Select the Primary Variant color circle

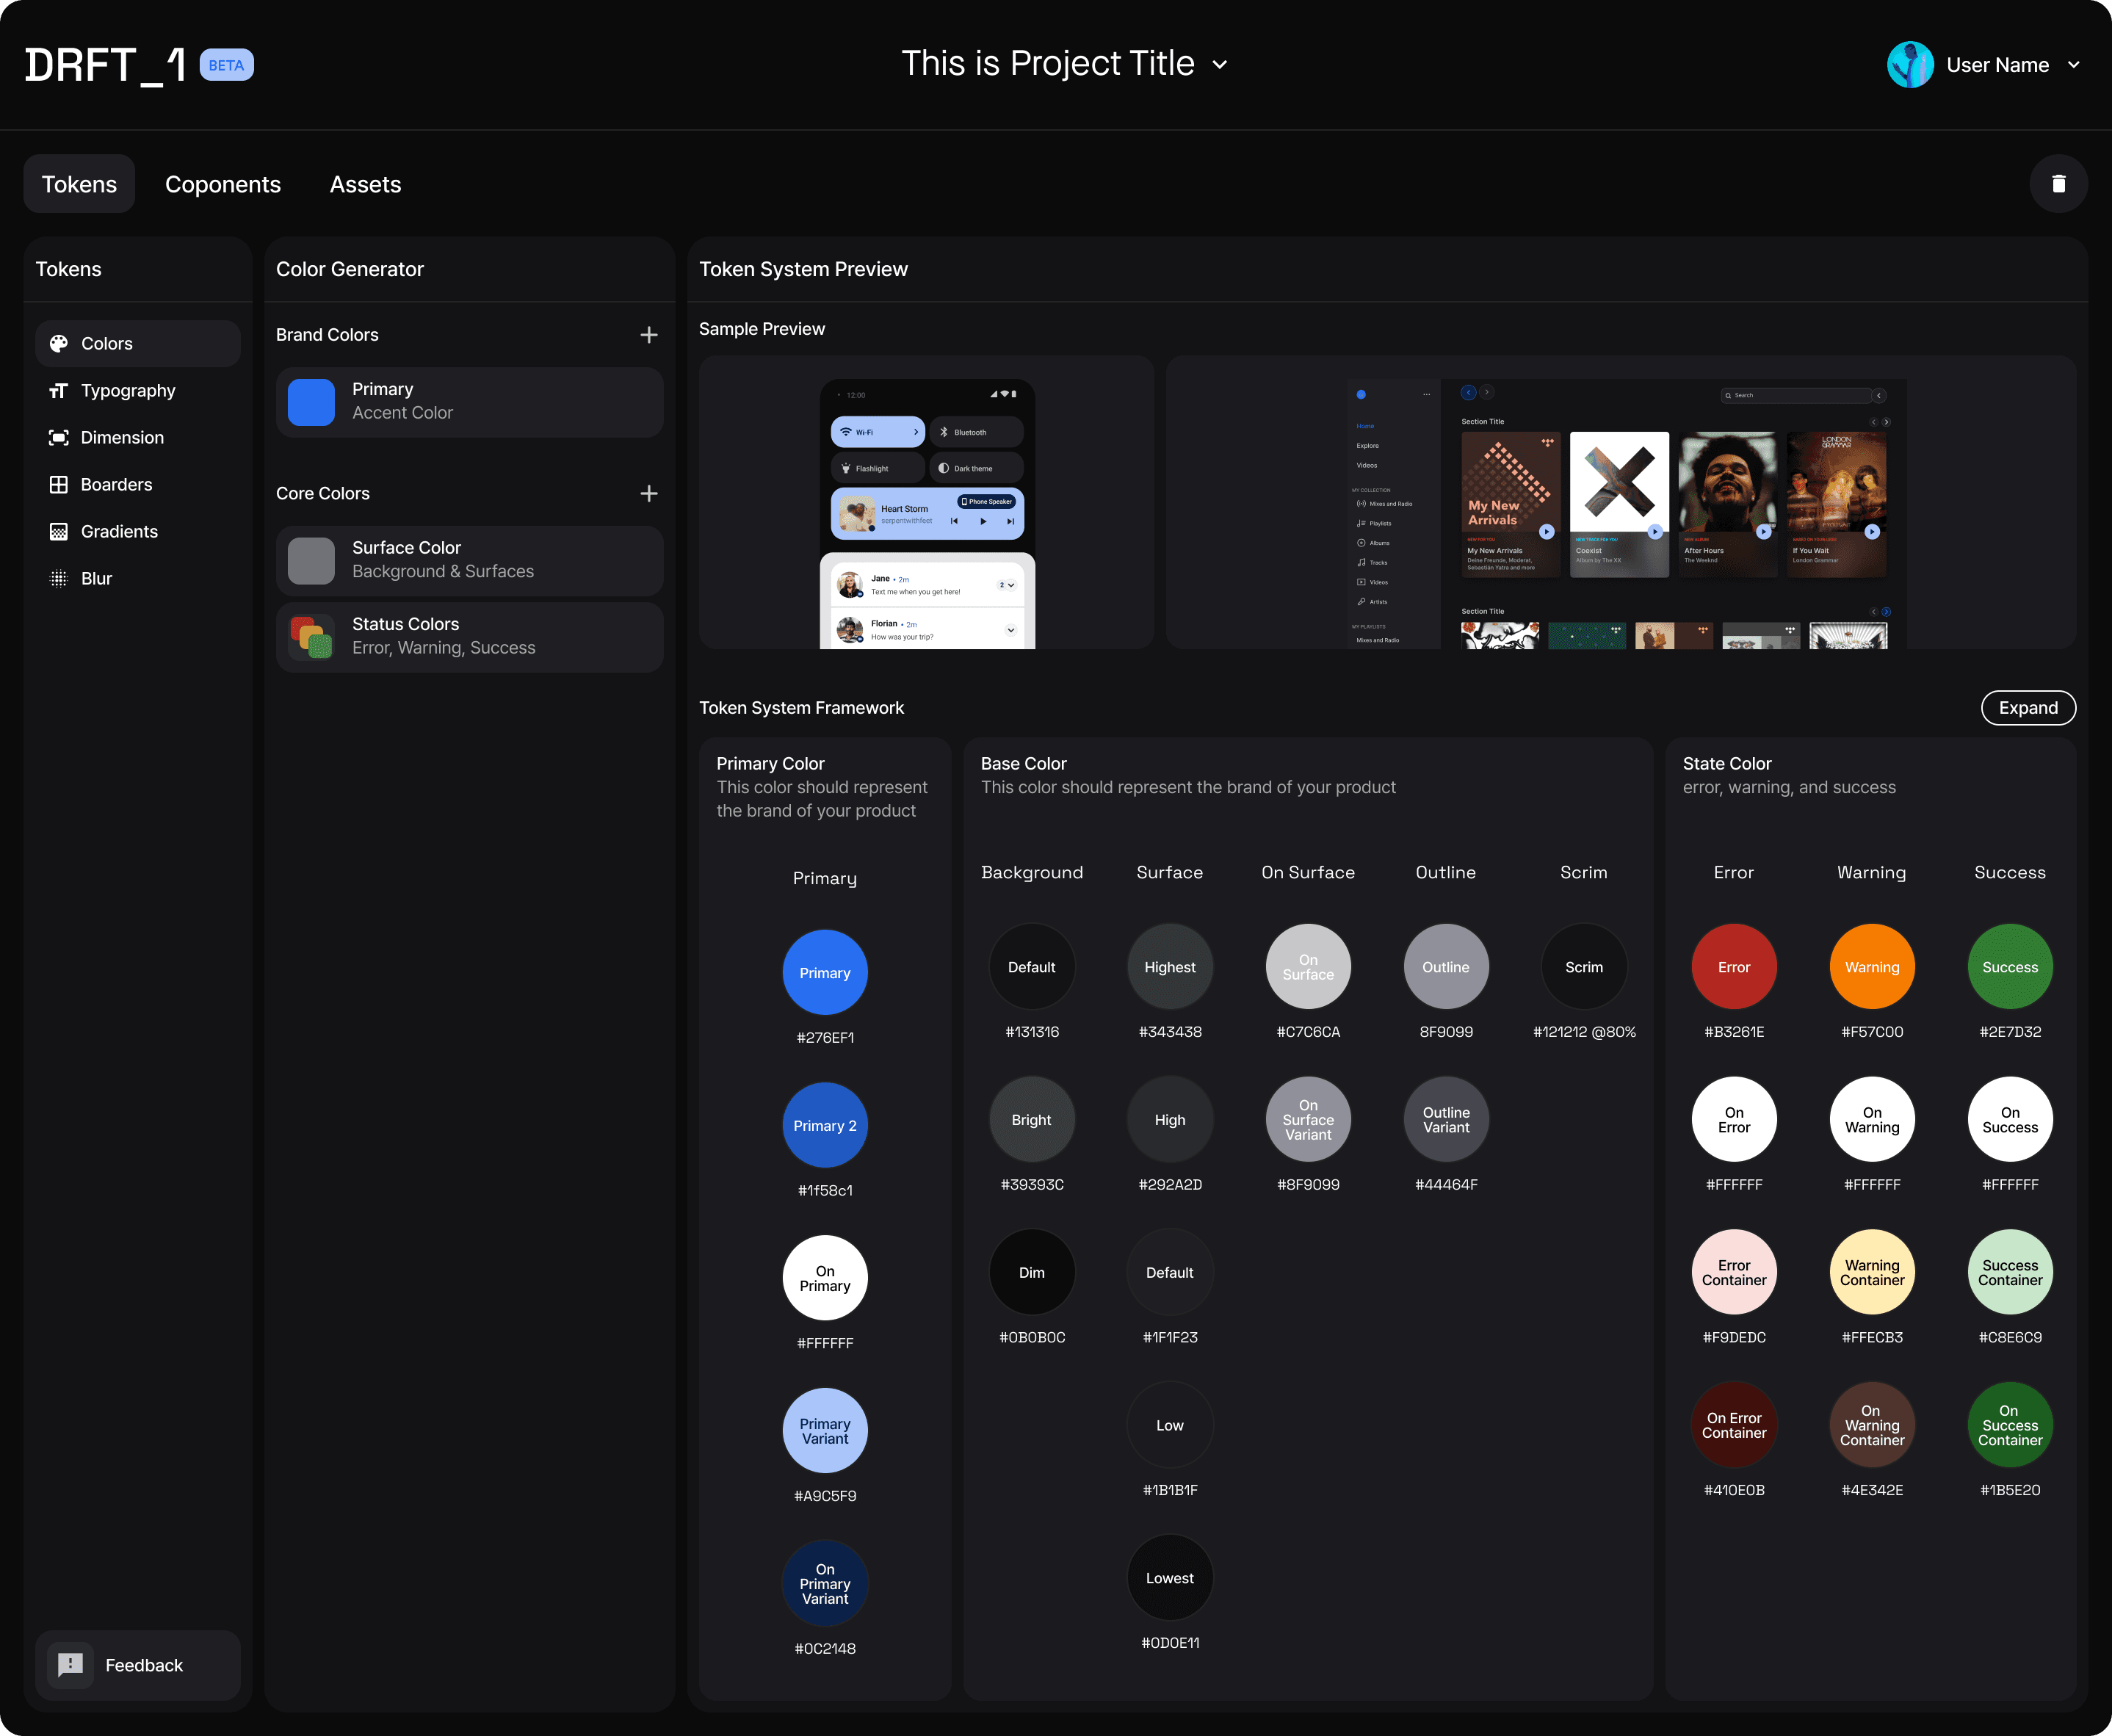(x=825, y=1431)
